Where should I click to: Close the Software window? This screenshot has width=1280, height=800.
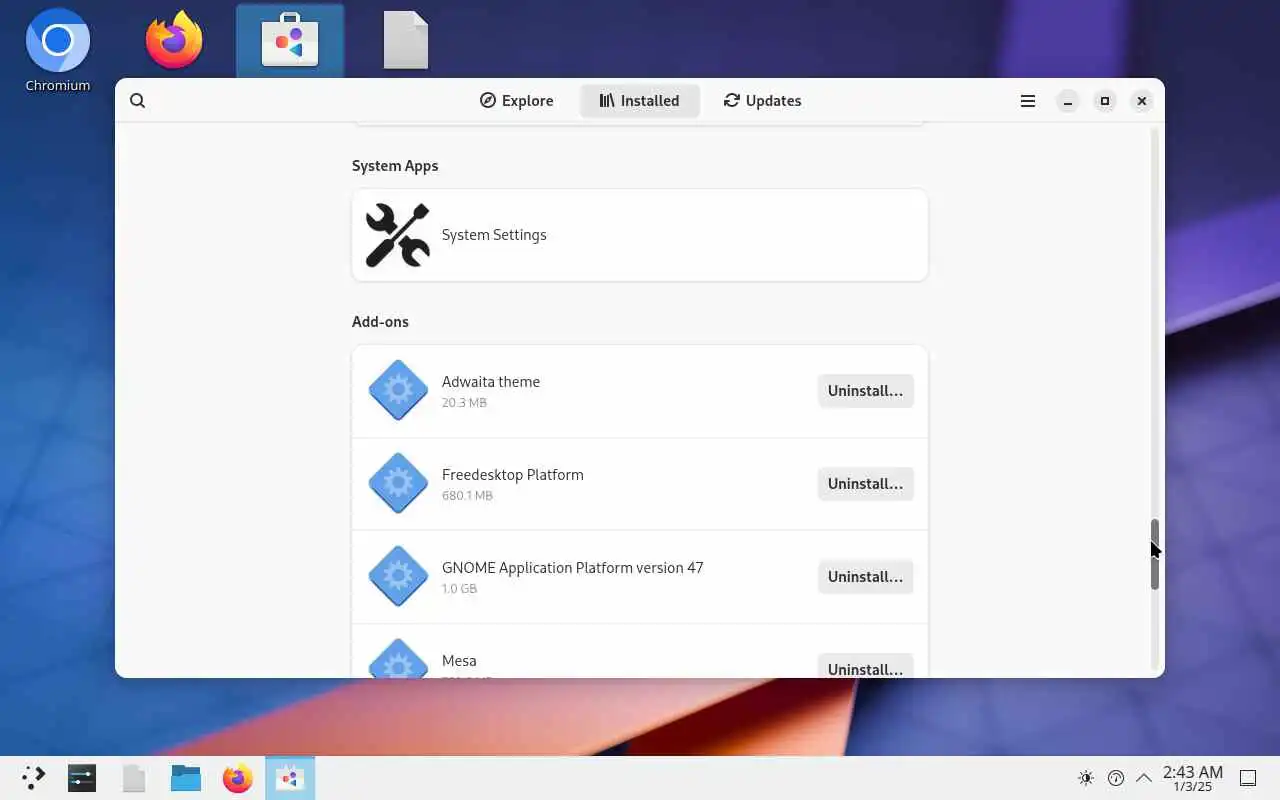coord(1142,101)
